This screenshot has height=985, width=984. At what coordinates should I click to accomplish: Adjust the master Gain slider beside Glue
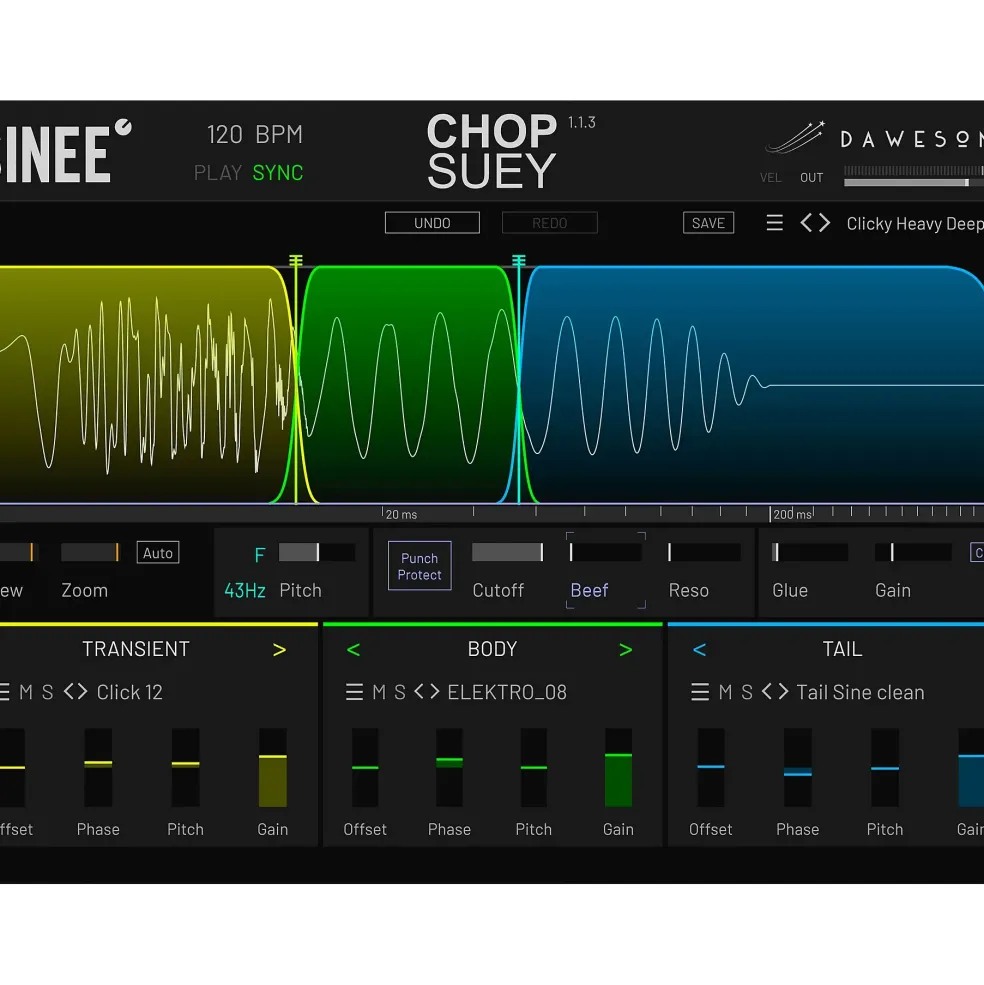pos(913,552)
